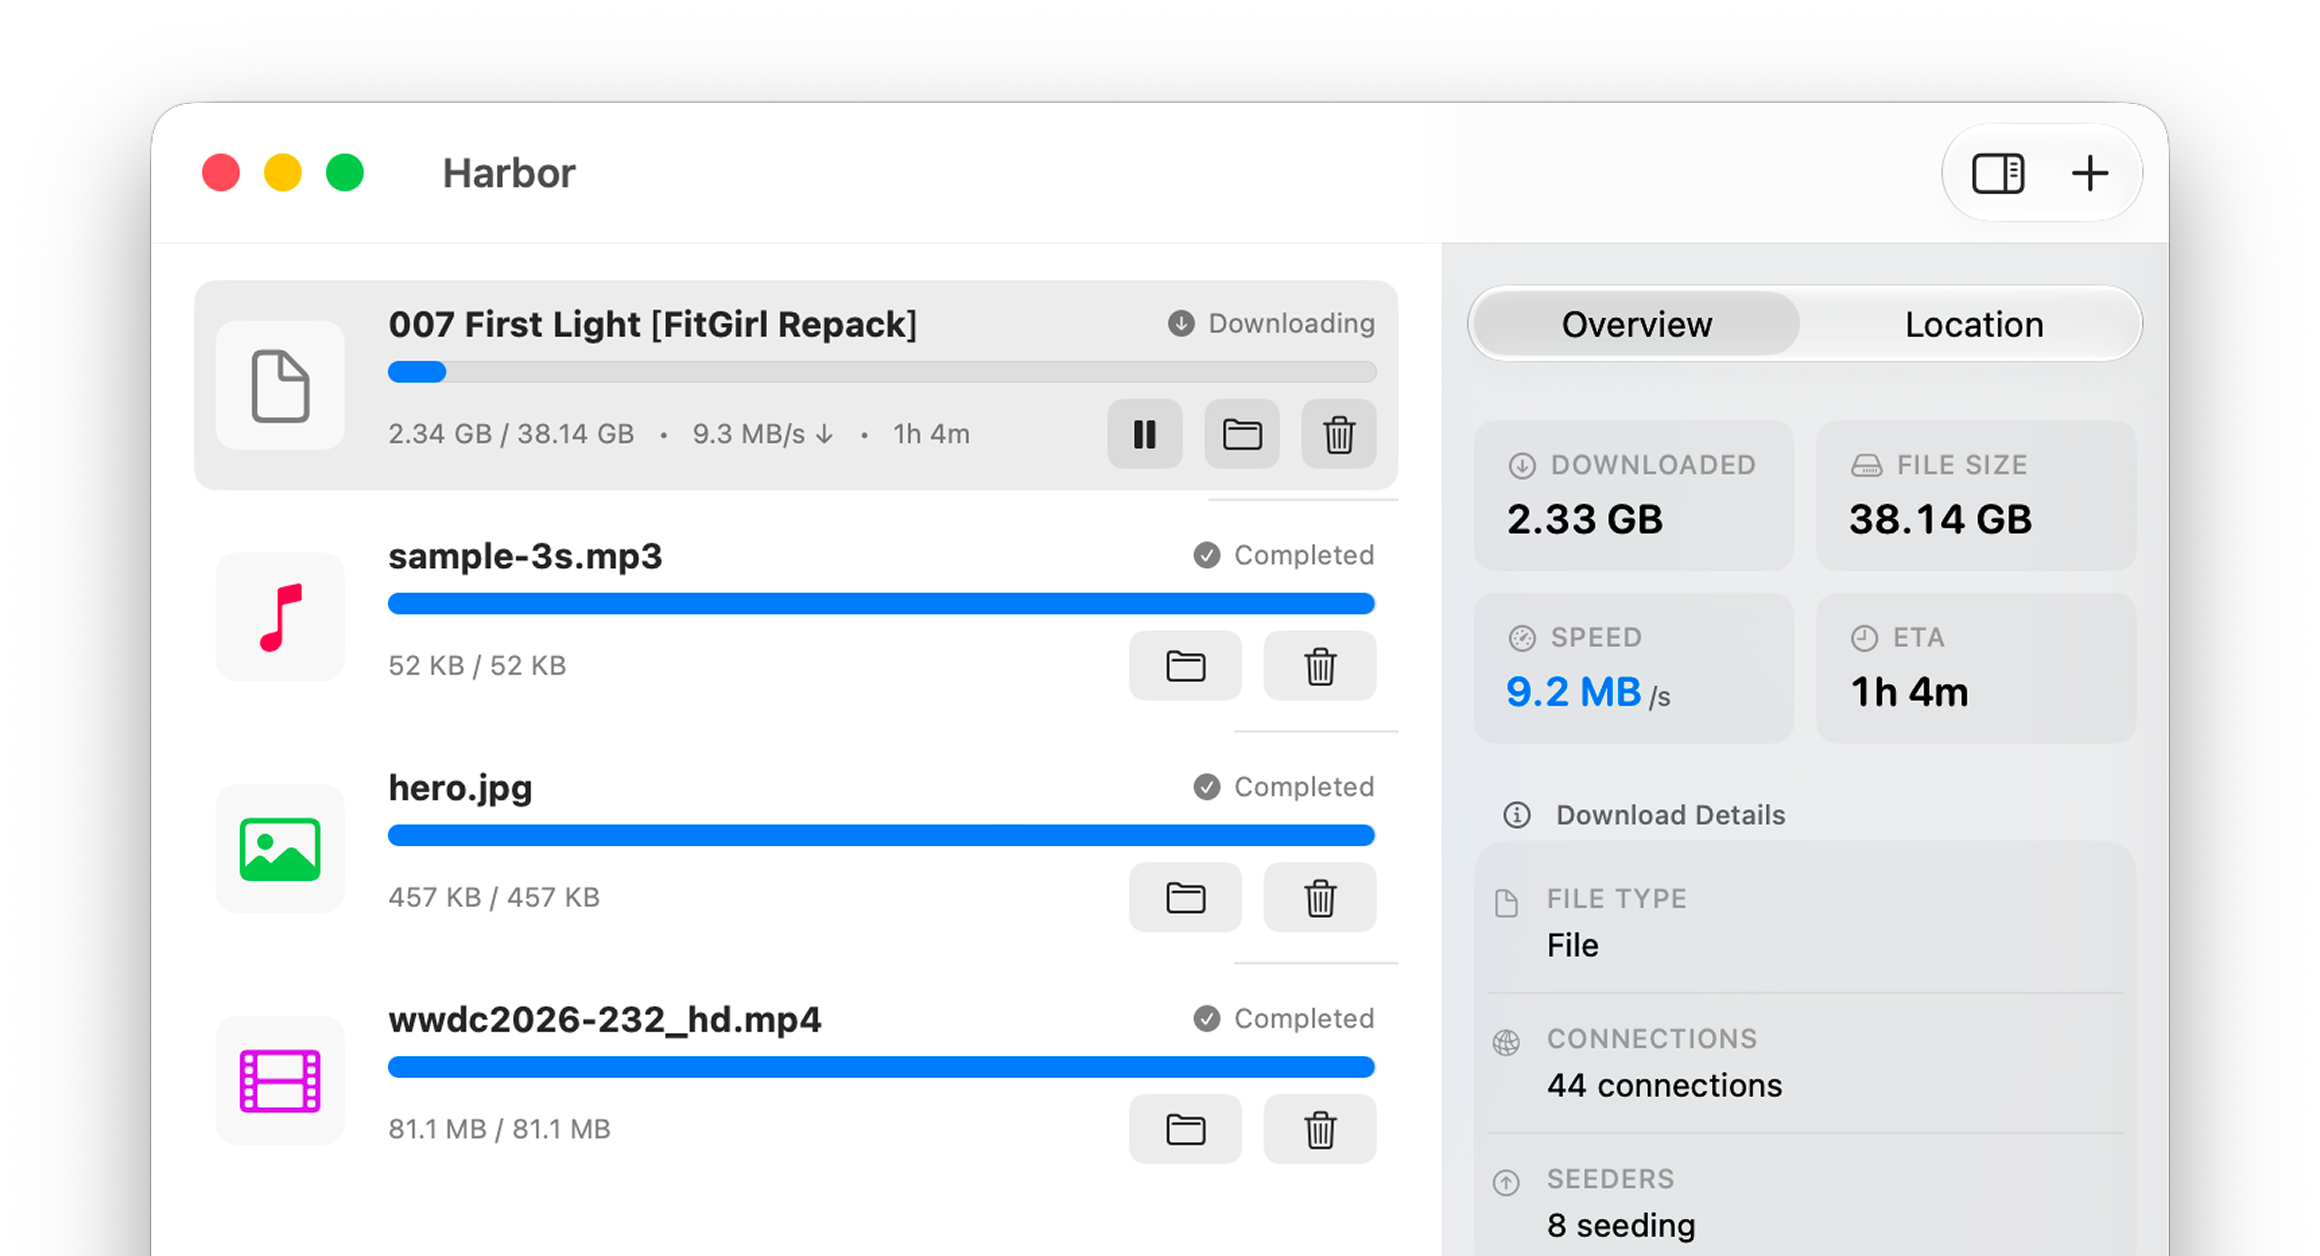Pause the 007 First Light download
2320x1256 pixels.
pyautogui.click(x=1144, y=434)
